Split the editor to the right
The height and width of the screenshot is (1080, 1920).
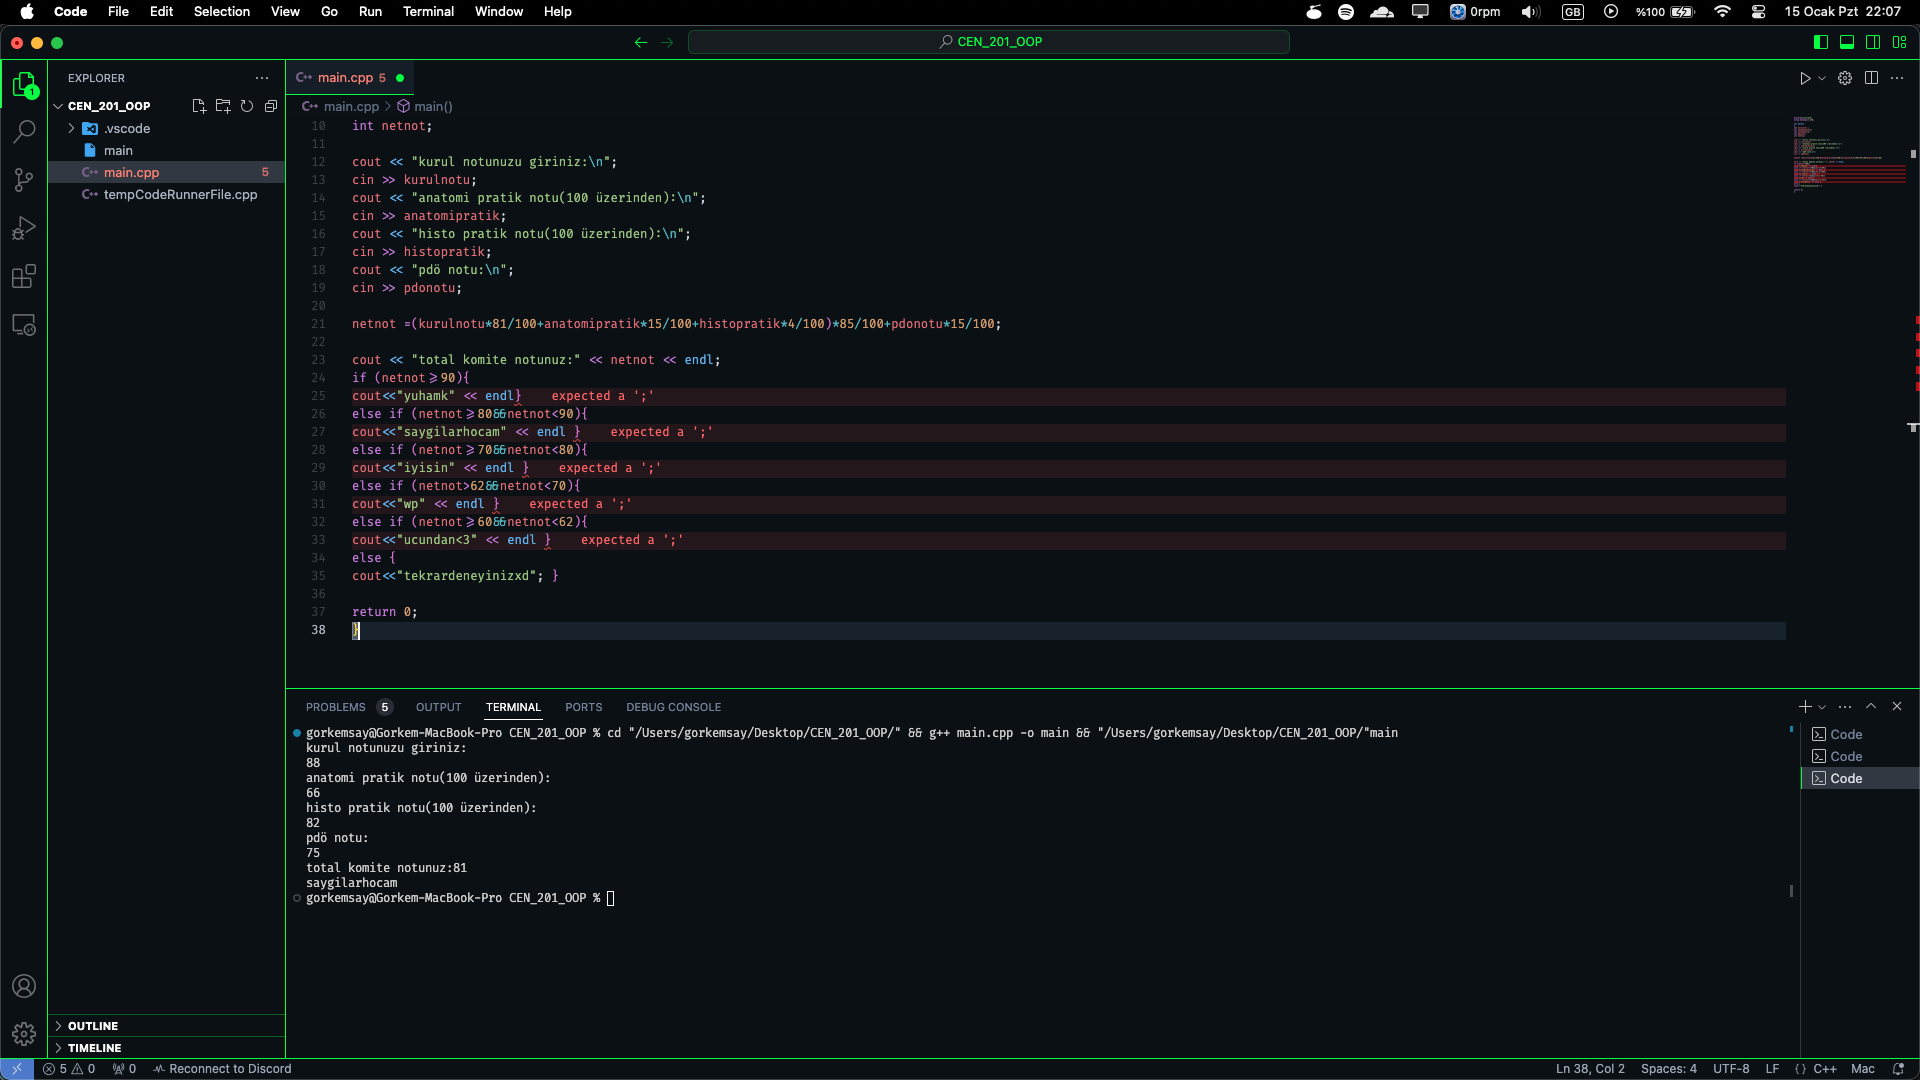coord(1871,78)
